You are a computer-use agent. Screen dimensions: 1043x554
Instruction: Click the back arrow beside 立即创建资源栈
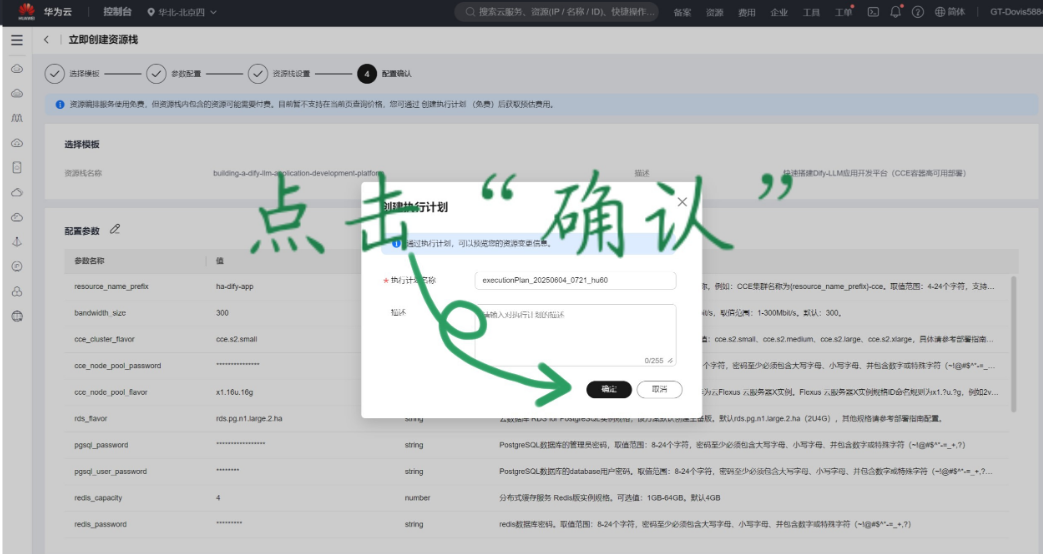click(47, 39)
